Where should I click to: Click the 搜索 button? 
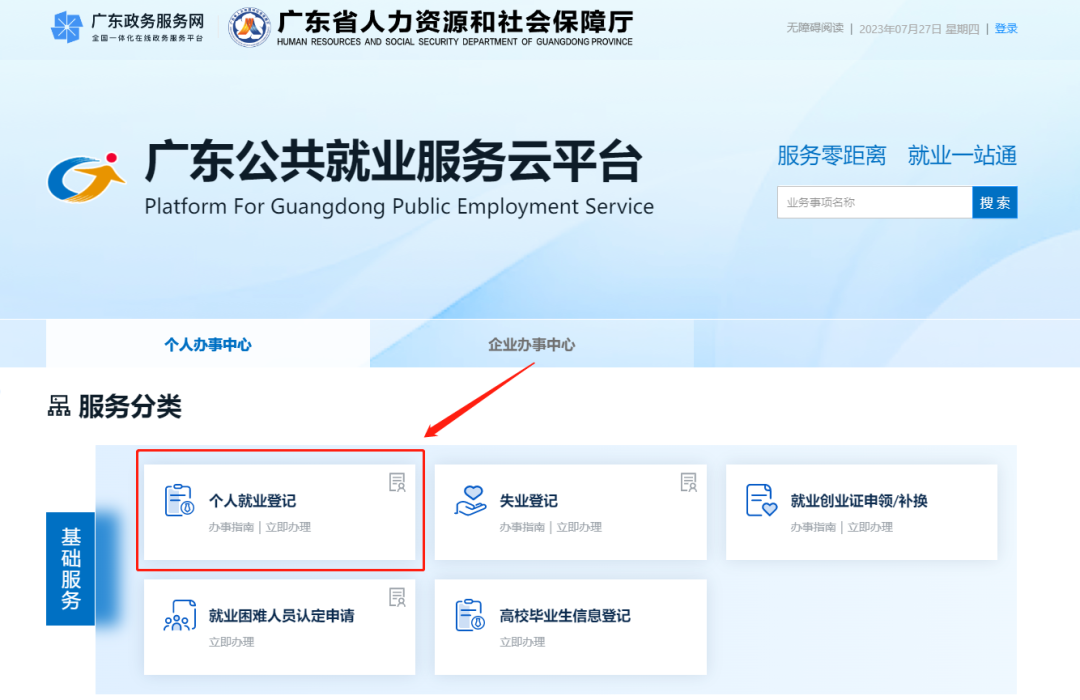pos(995,203)
